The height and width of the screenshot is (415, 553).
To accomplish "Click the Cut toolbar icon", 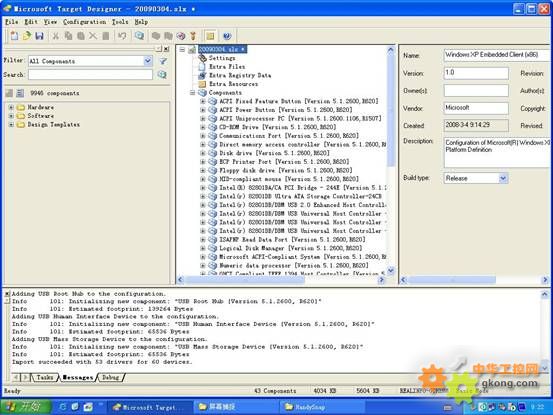I will point(56,36).
